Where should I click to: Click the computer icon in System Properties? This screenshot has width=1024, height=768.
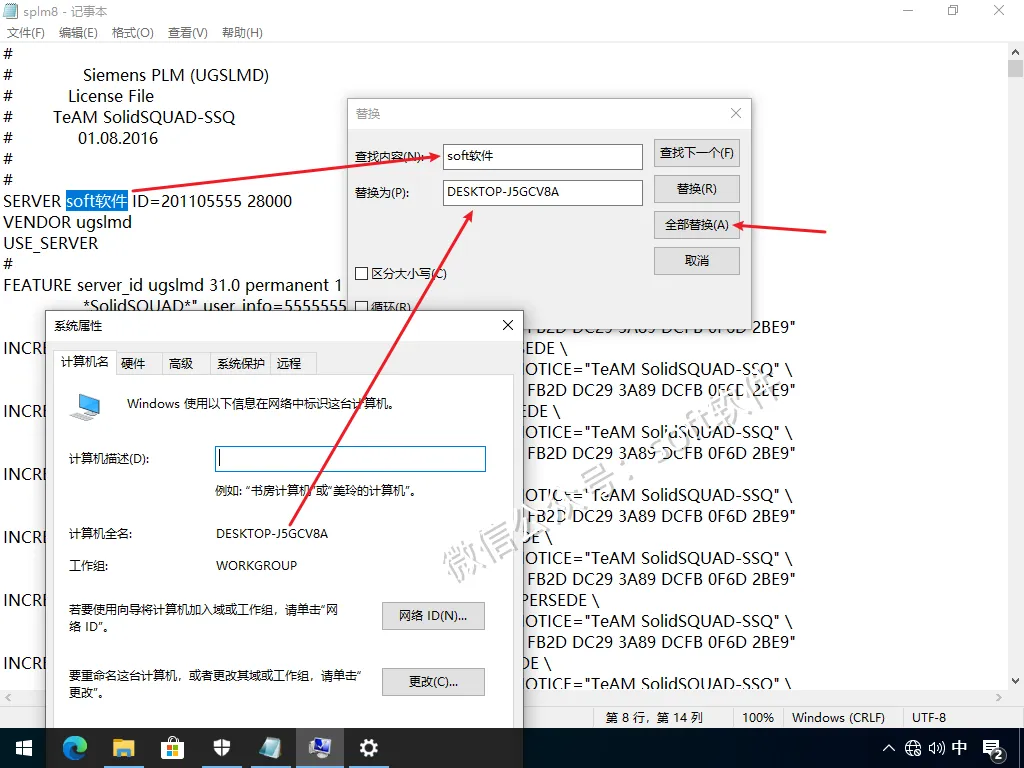86,406
